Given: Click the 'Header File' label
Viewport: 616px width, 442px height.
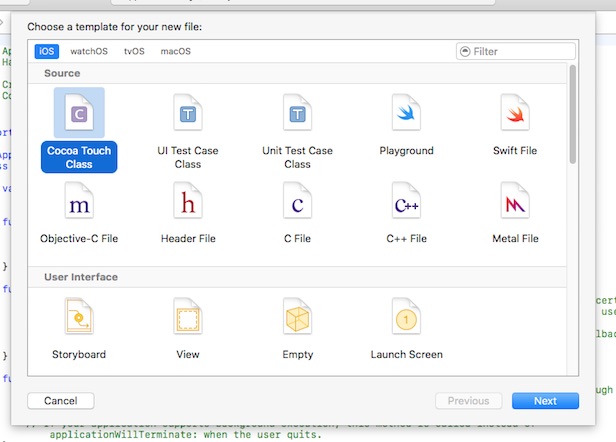Looking at the screenshot, I should (x=188, y=238).
